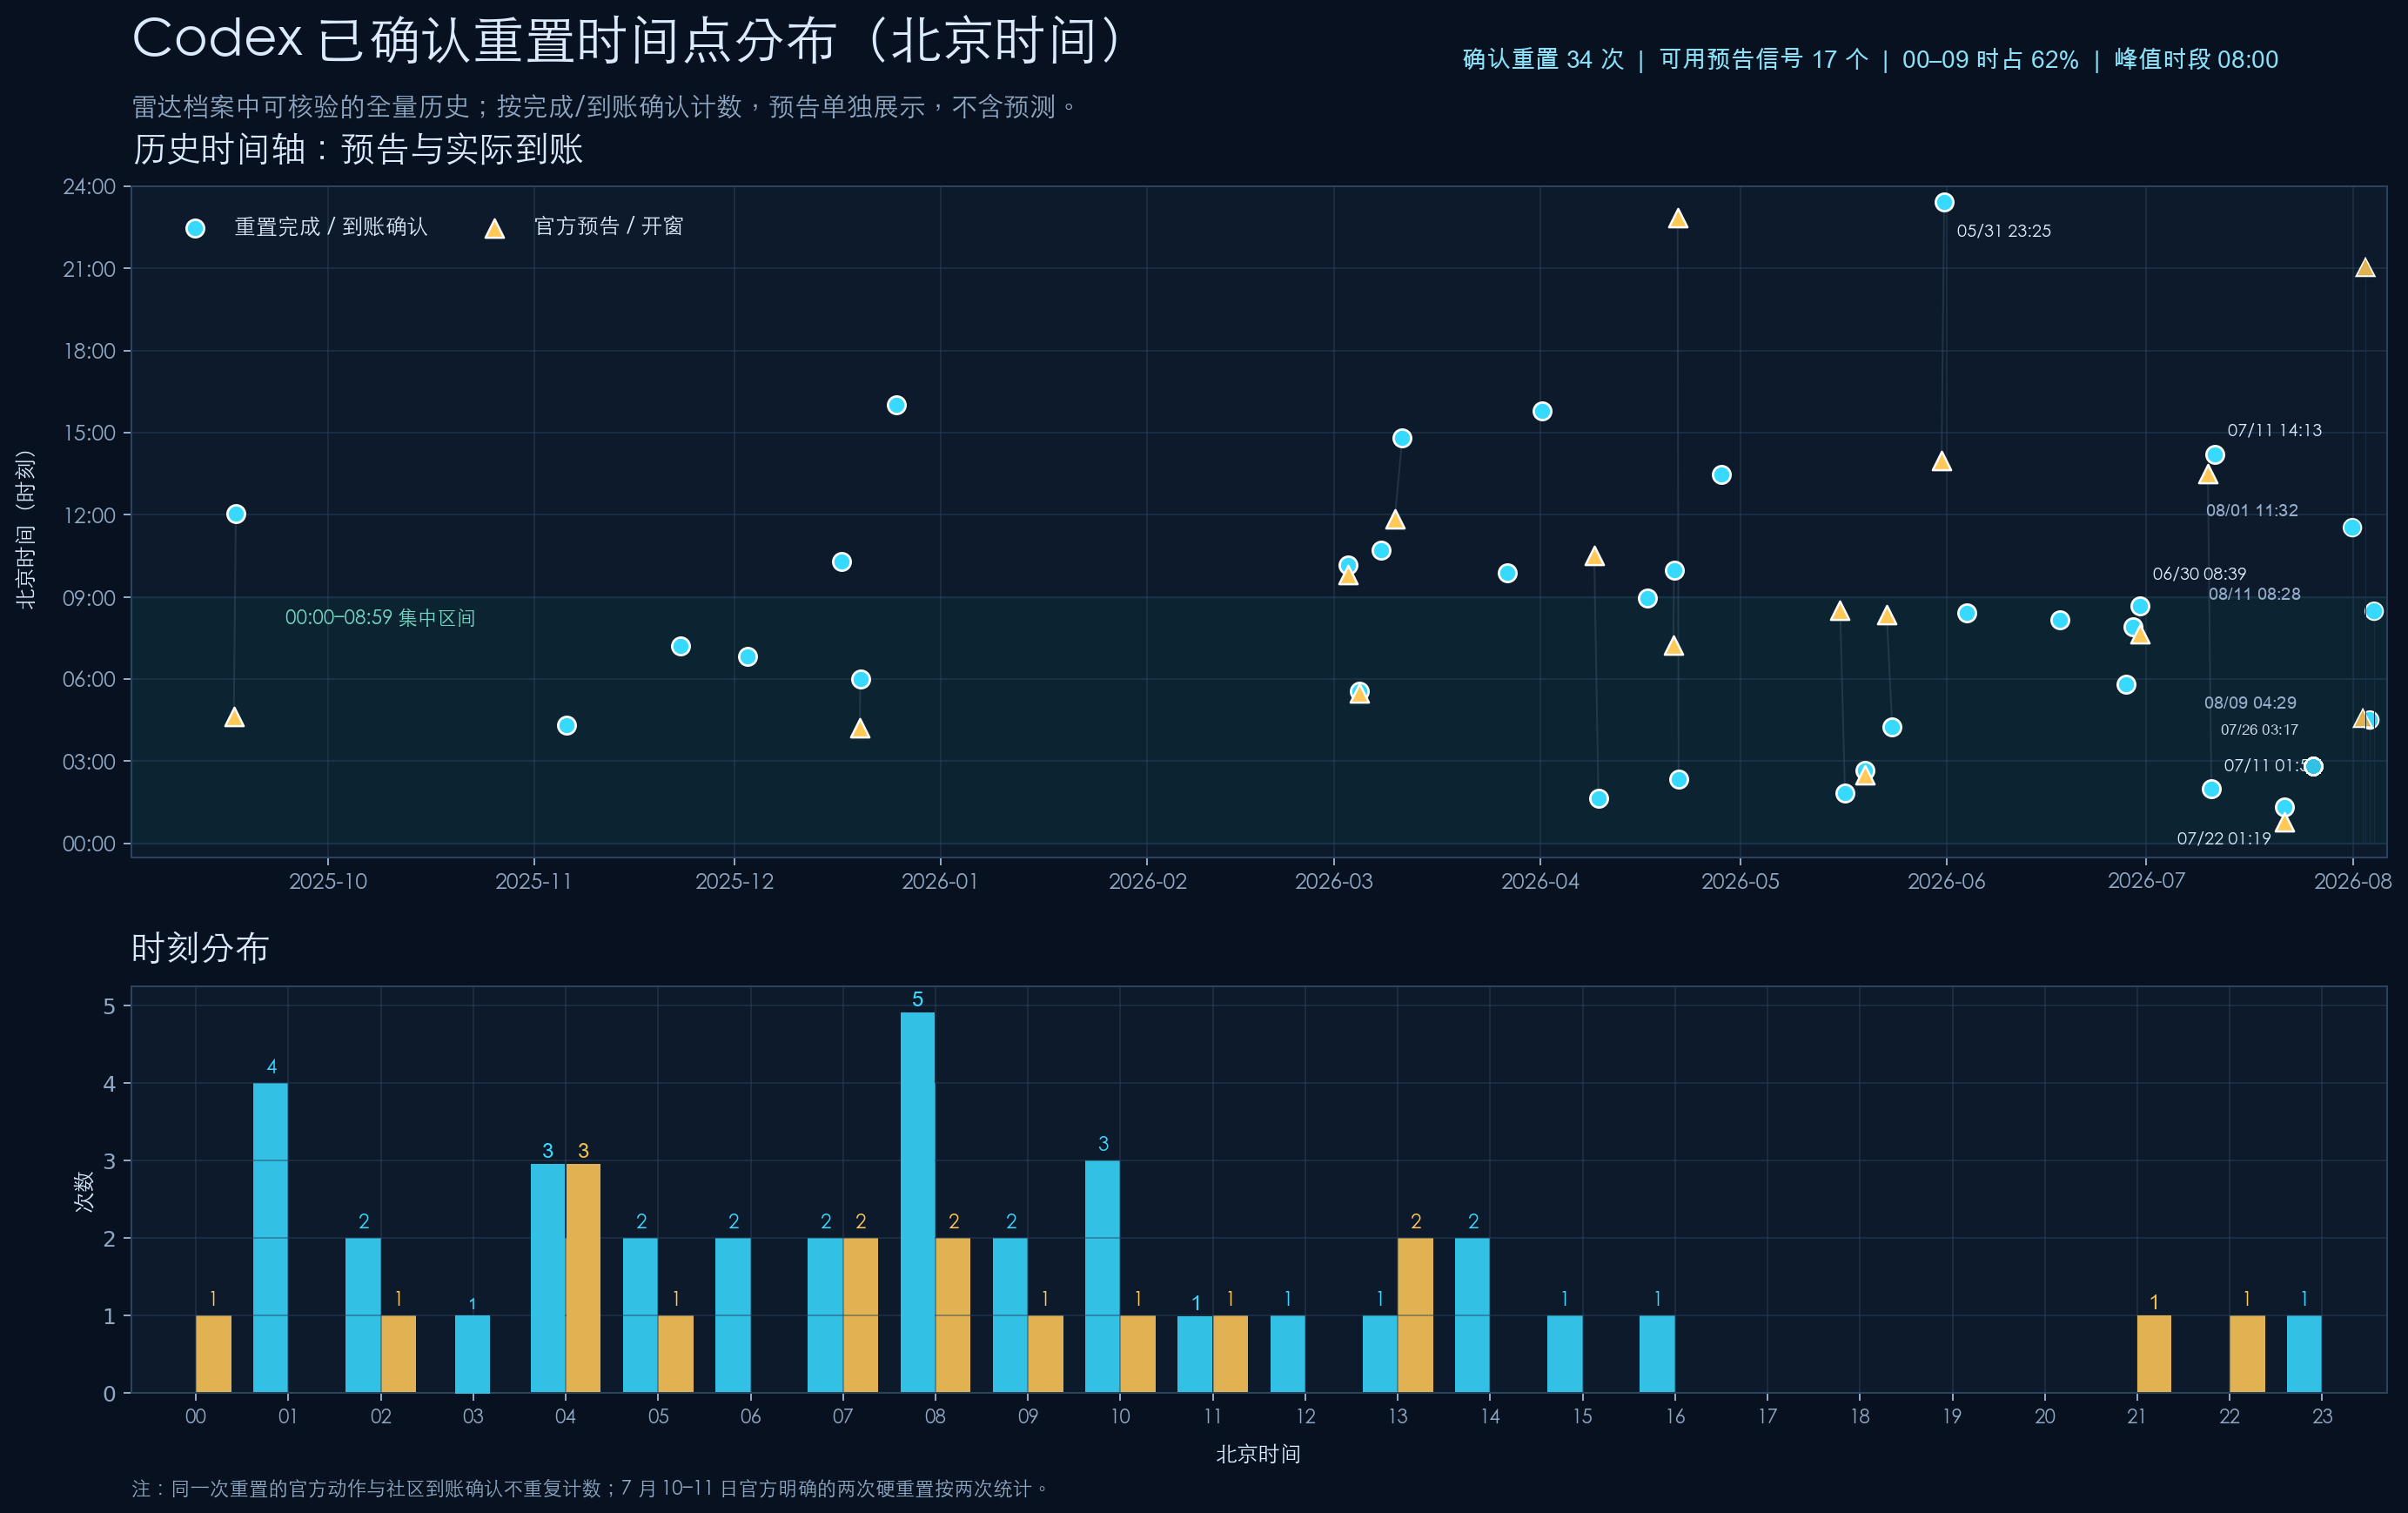The width and height of the screenshot is (2408, 1513).
Task: Click the blue bar at hour 06
Action: pos(733,1315)
